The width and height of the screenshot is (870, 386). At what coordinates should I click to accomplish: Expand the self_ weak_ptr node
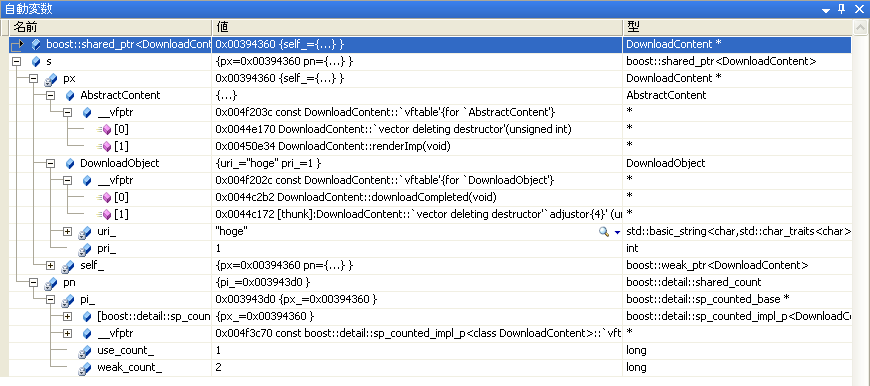tap(50, 265)
